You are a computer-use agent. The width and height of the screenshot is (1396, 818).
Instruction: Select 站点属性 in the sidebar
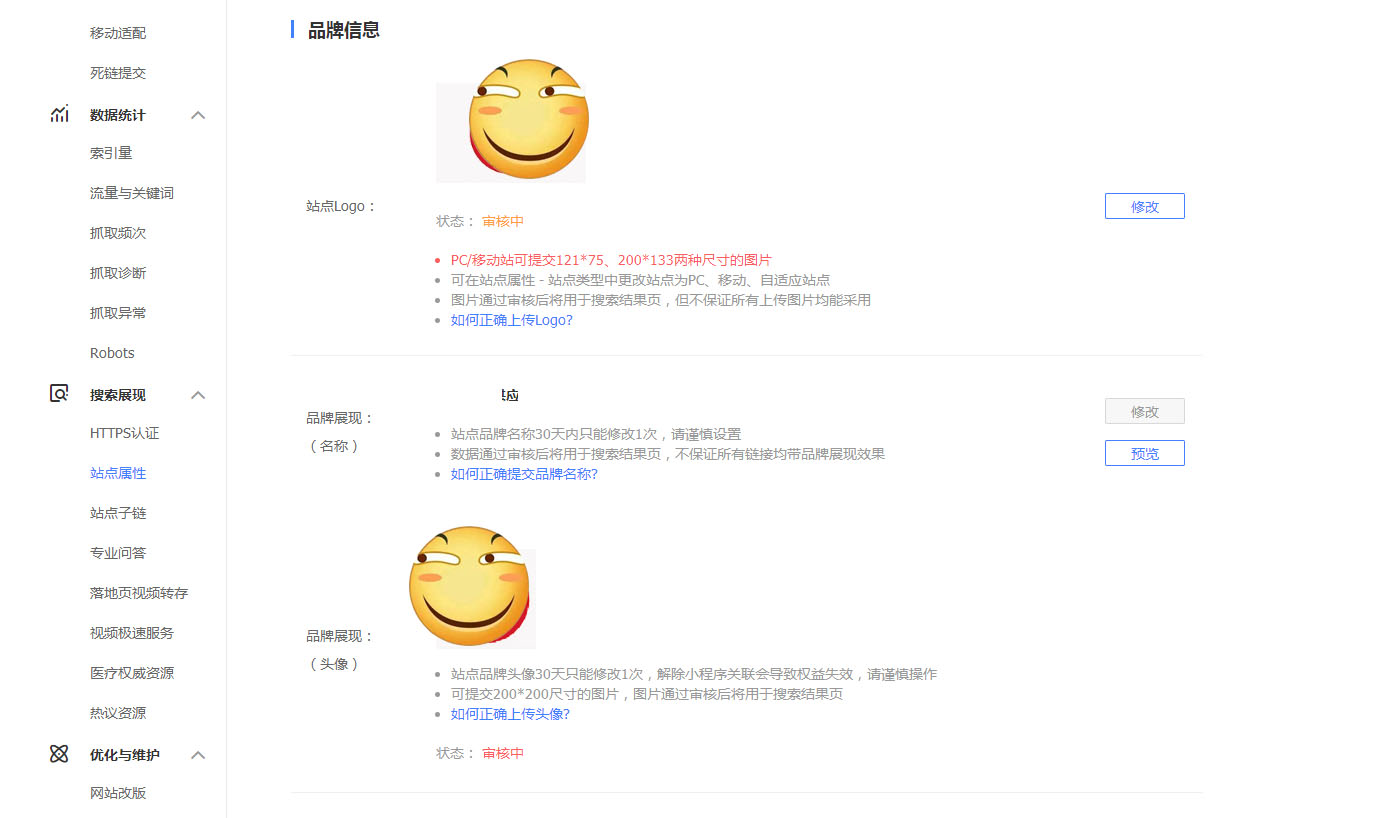[118, 473]
